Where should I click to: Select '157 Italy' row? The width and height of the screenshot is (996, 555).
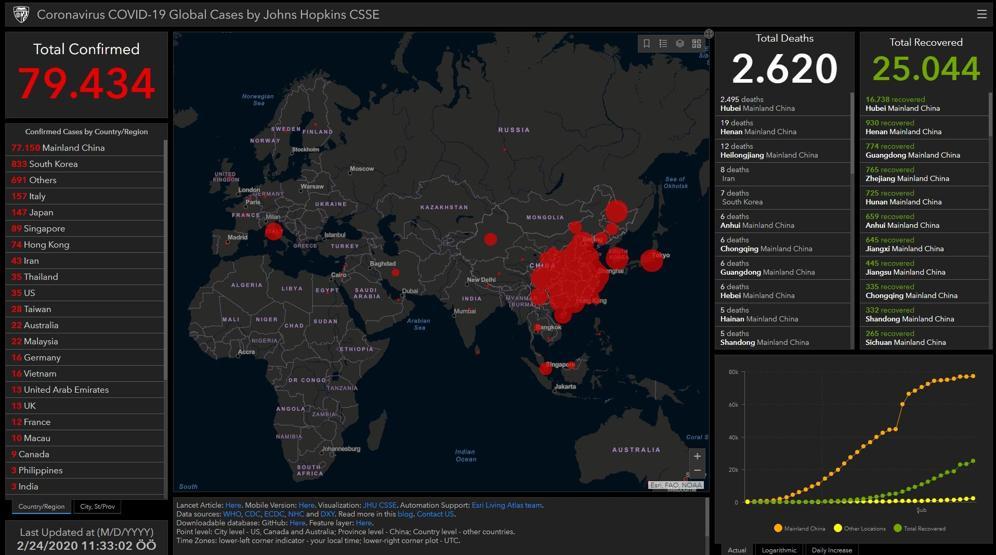click(x=85, y=196)
